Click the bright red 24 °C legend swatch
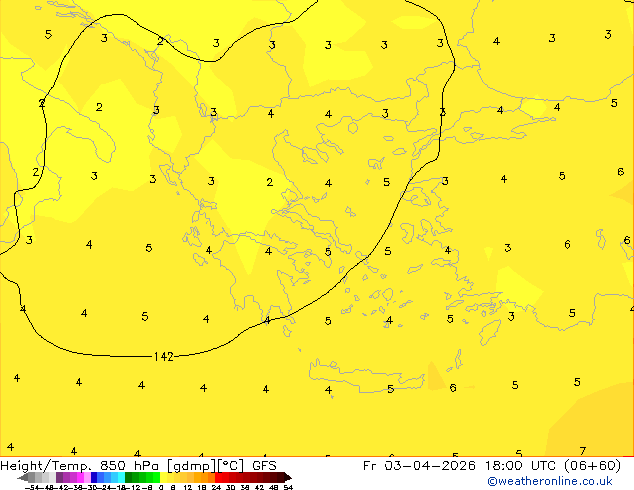This screenshot has height=490, width=634. coord(218,477)
